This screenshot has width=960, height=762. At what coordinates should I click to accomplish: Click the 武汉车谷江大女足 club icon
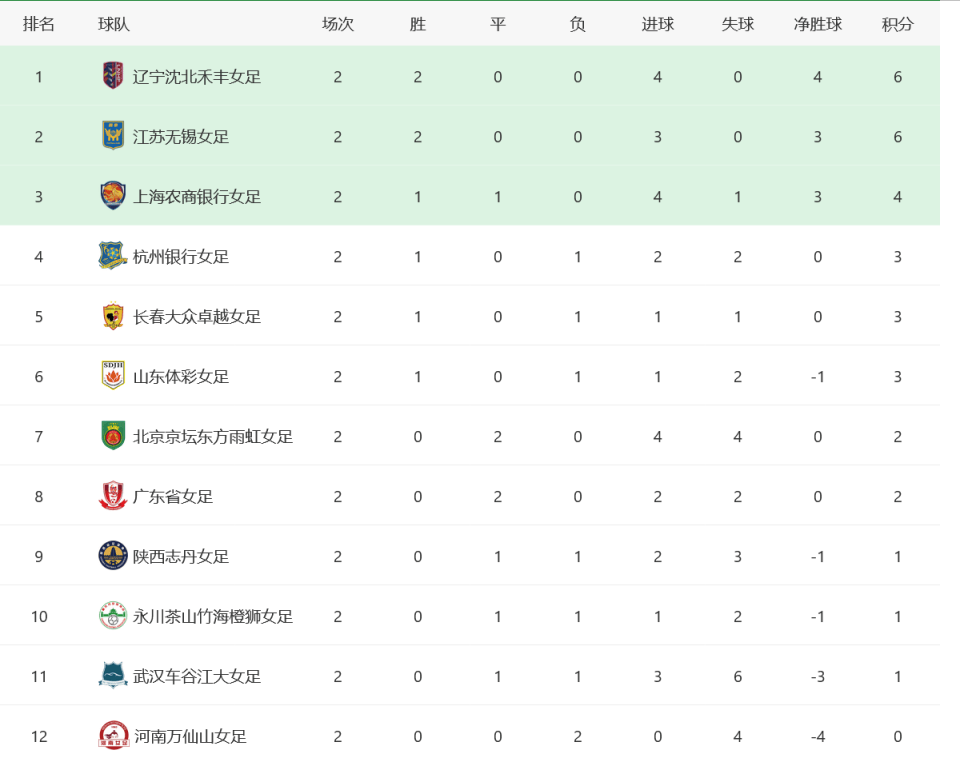113,676
